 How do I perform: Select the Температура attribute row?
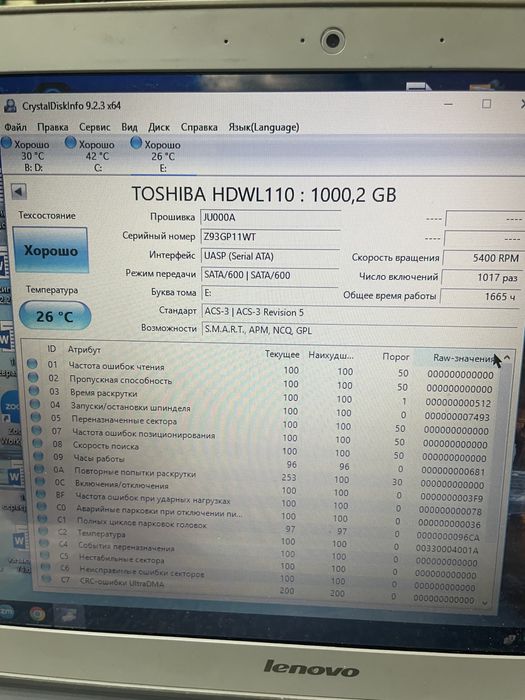(x=261, y=540)
